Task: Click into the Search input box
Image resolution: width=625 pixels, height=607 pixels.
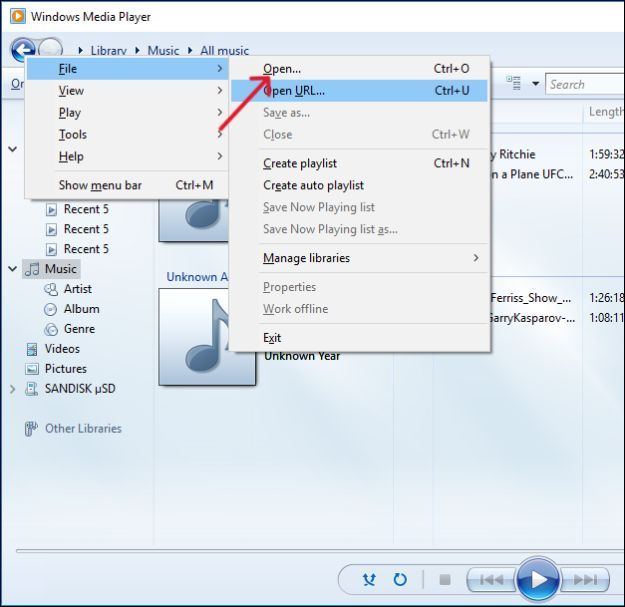Action: pyautogui.click(x=584, y=84)
